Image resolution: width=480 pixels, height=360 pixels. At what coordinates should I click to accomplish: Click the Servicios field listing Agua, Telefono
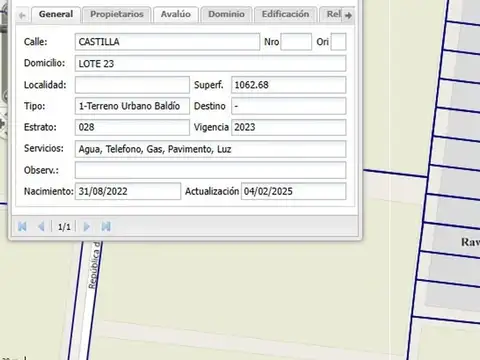point(210,149)
